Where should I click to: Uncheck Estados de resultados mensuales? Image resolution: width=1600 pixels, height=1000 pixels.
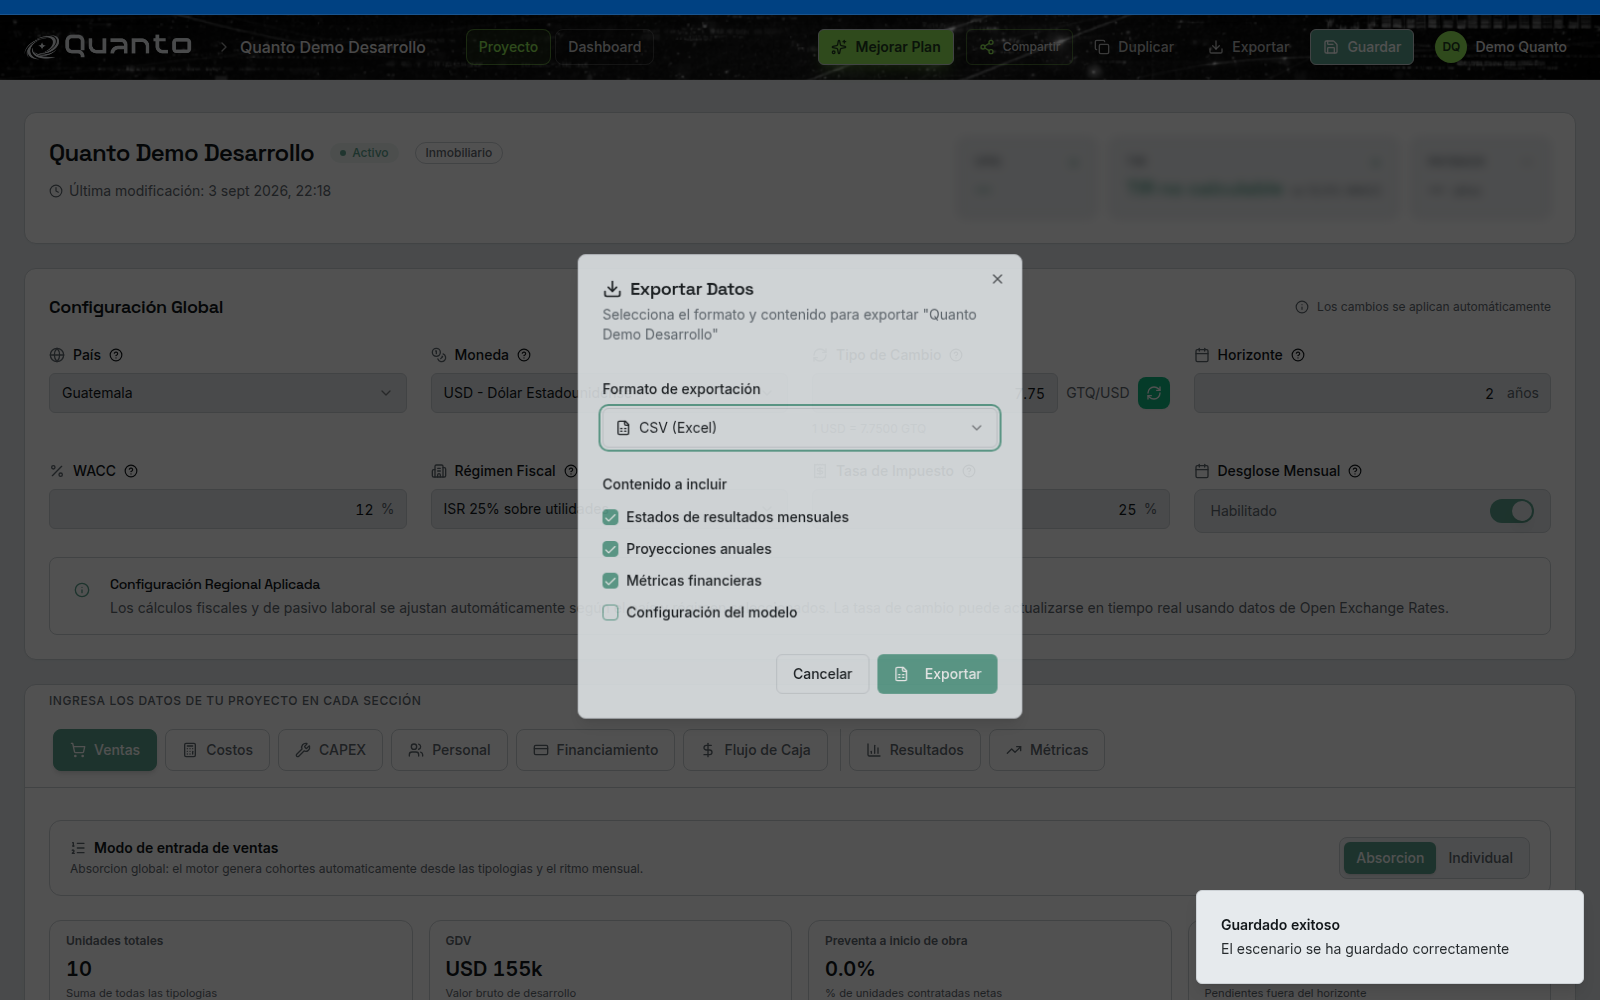[x=610, y=517]
